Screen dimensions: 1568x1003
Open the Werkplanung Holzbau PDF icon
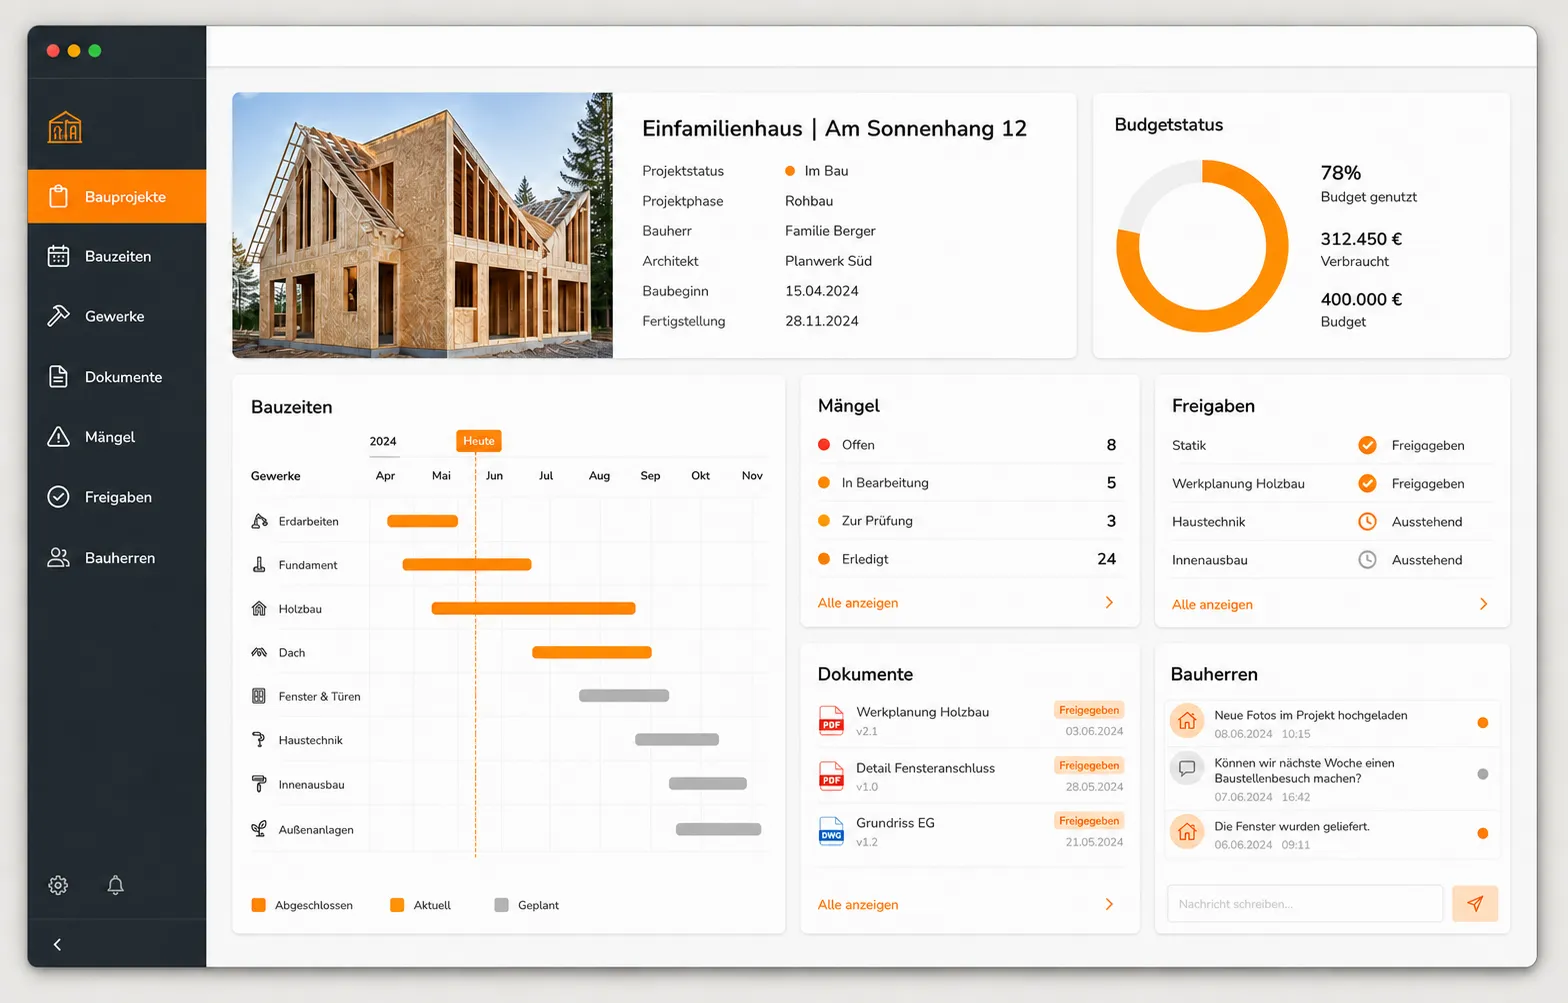(831, 720)
